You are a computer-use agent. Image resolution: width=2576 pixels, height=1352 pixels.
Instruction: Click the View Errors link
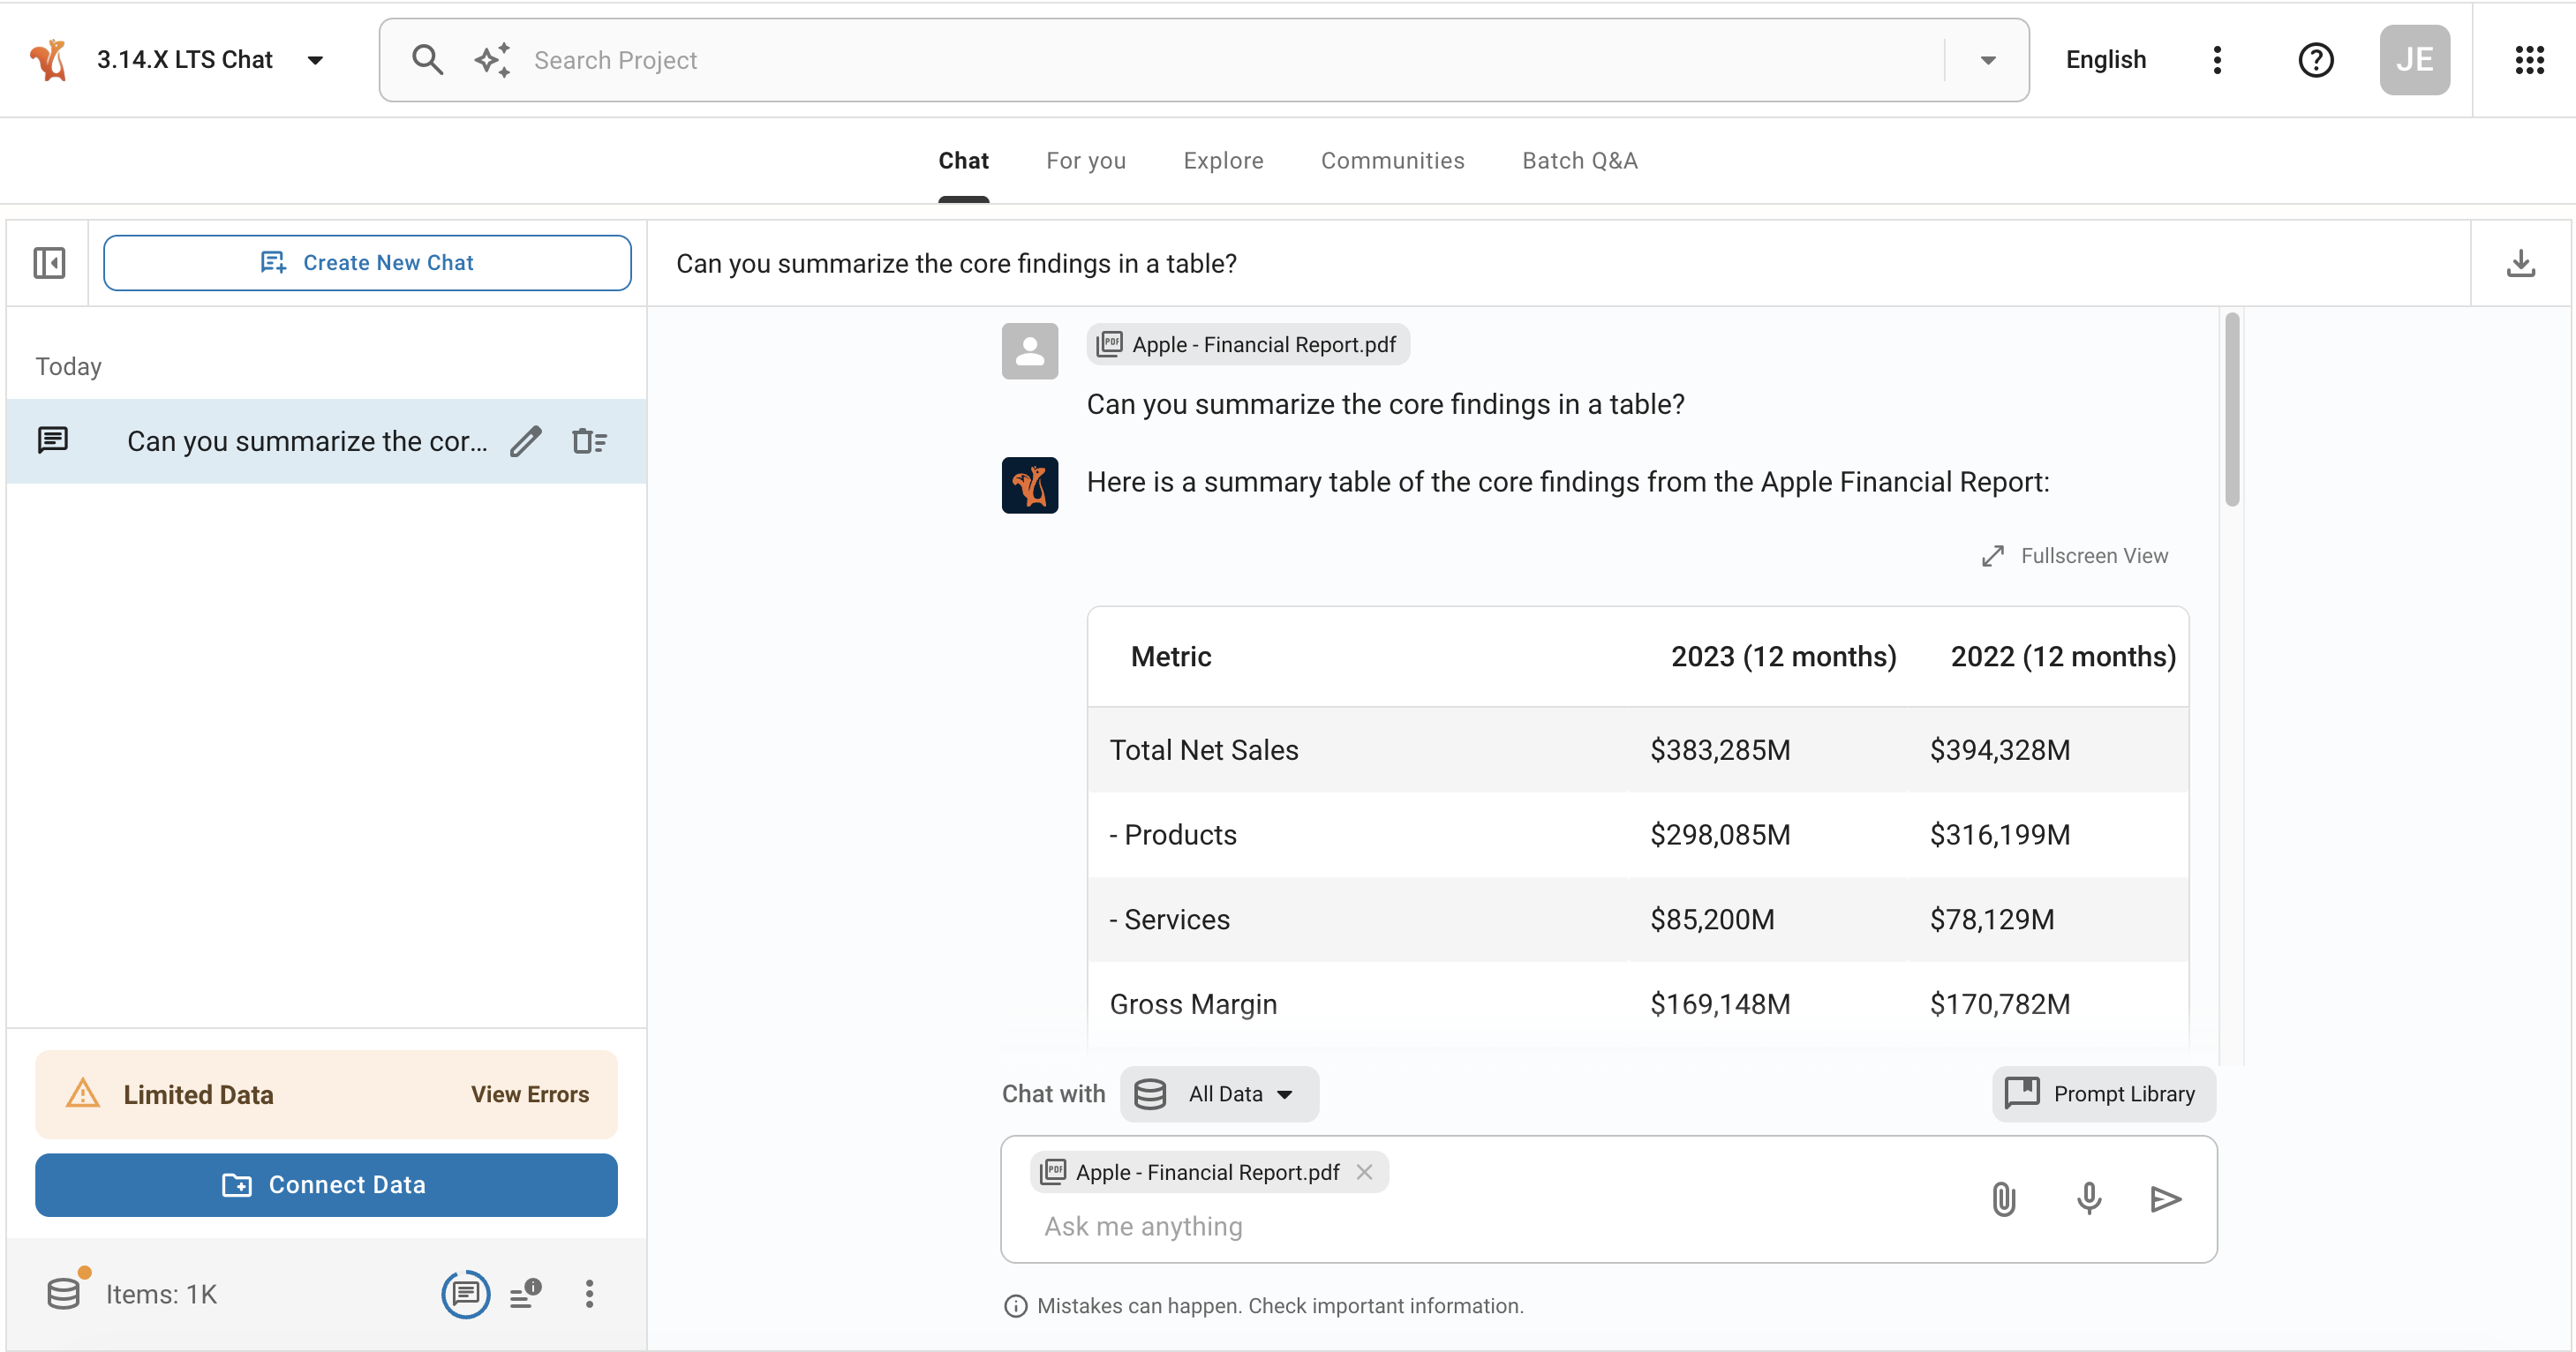click(x=529, y=1094)
